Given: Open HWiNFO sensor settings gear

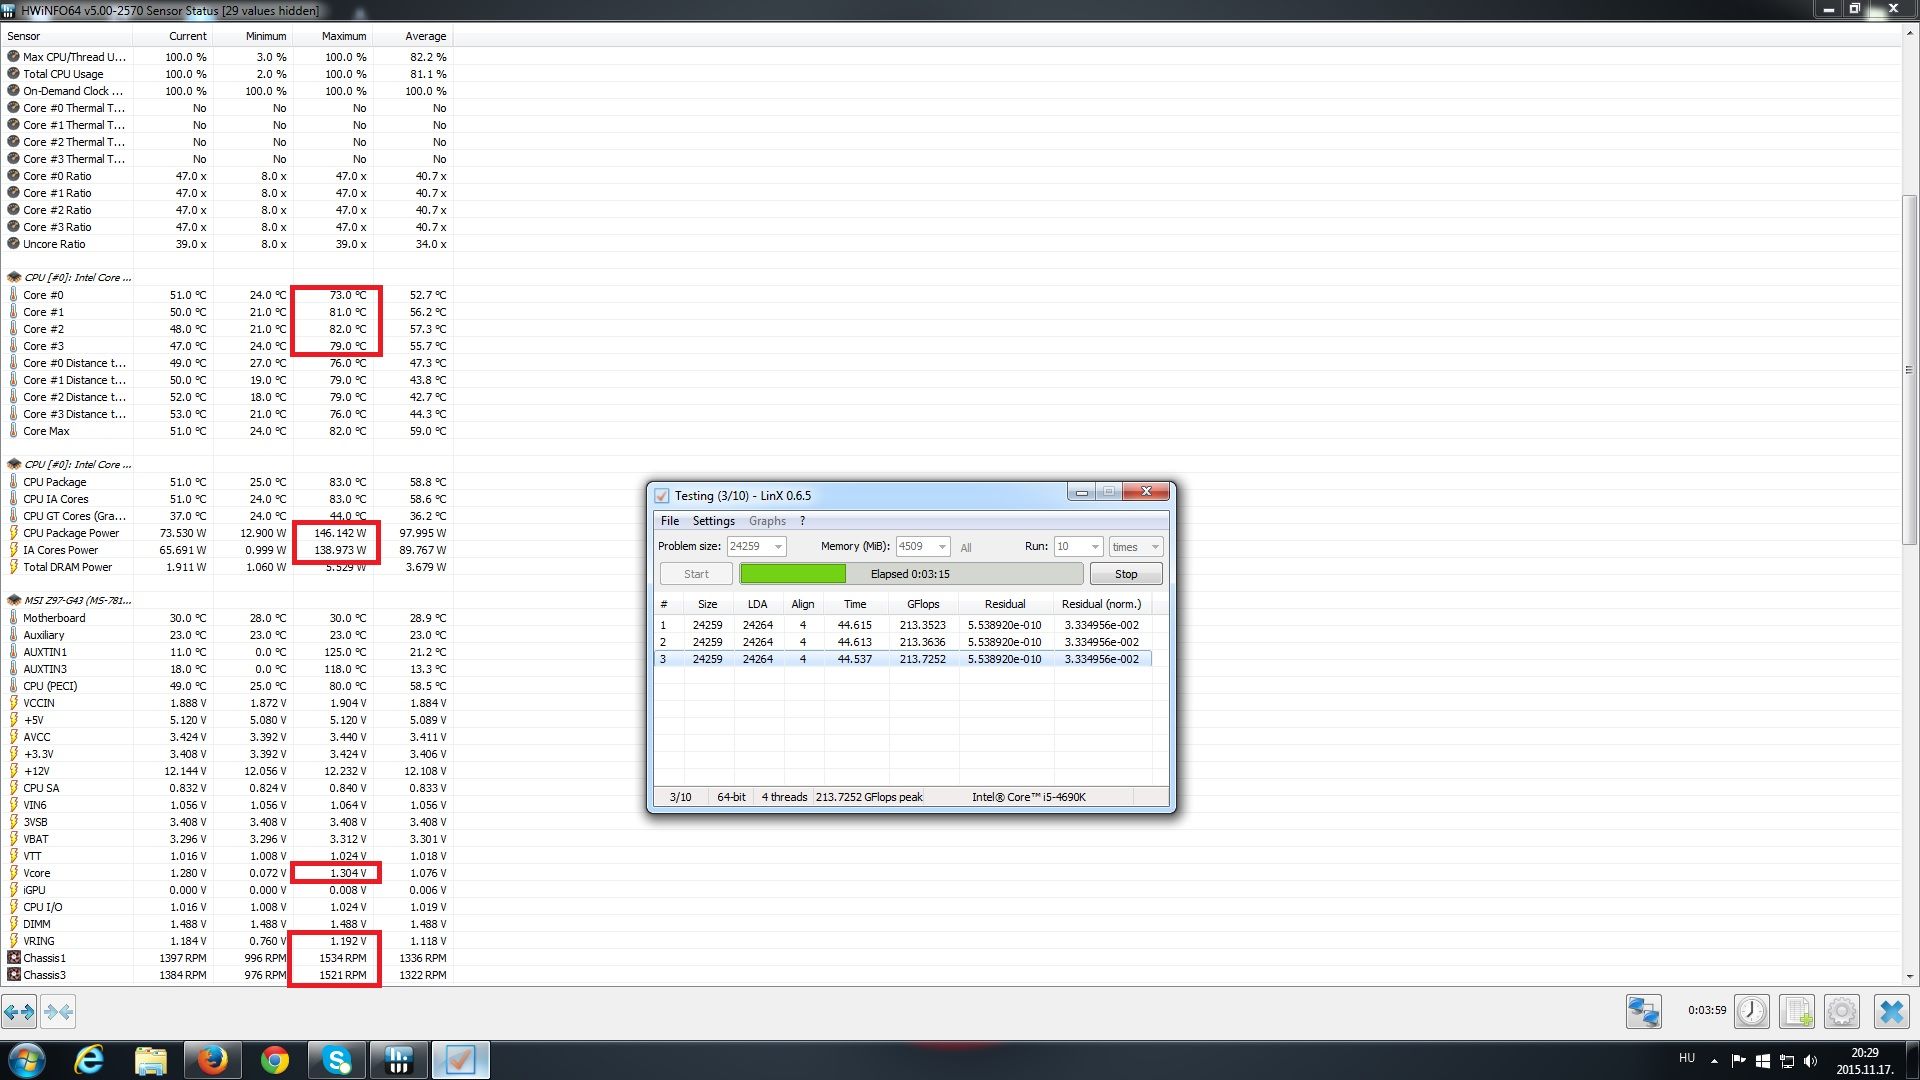Looking at the screenshot, I should 1841,1012.
